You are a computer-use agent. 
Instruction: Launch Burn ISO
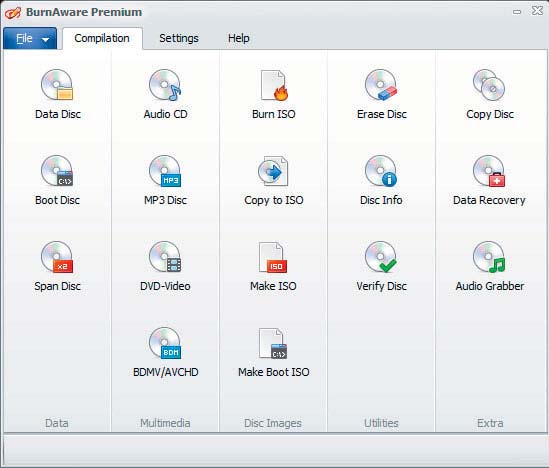point(273,95)
